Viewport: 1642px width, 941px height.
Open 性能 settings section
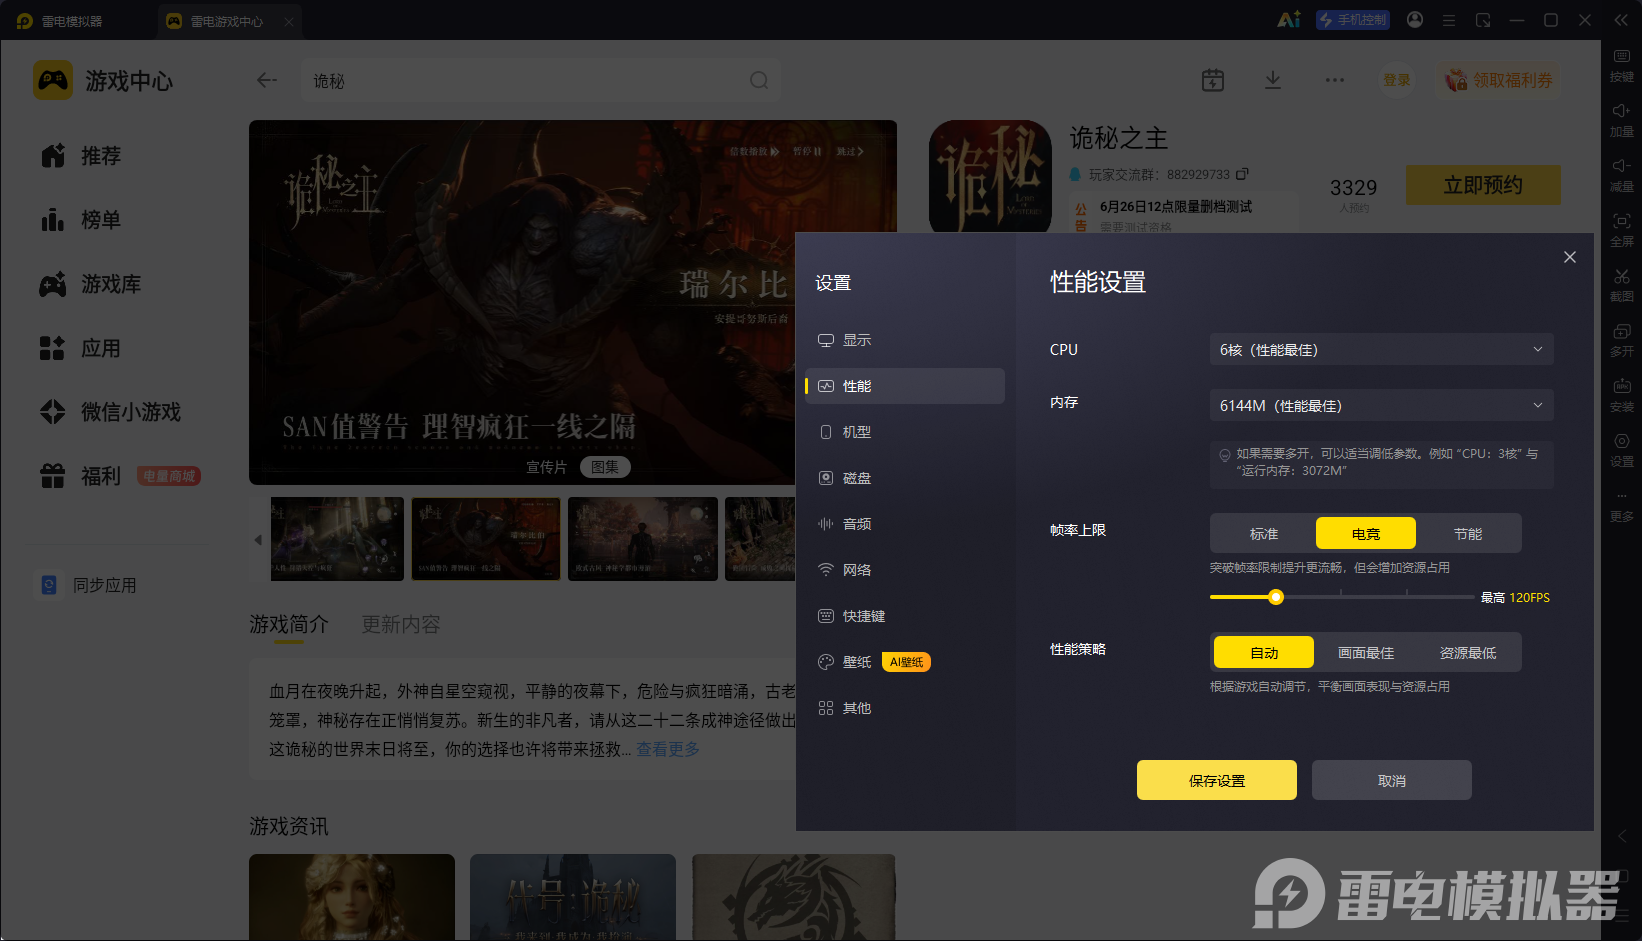tap(905, 386)
